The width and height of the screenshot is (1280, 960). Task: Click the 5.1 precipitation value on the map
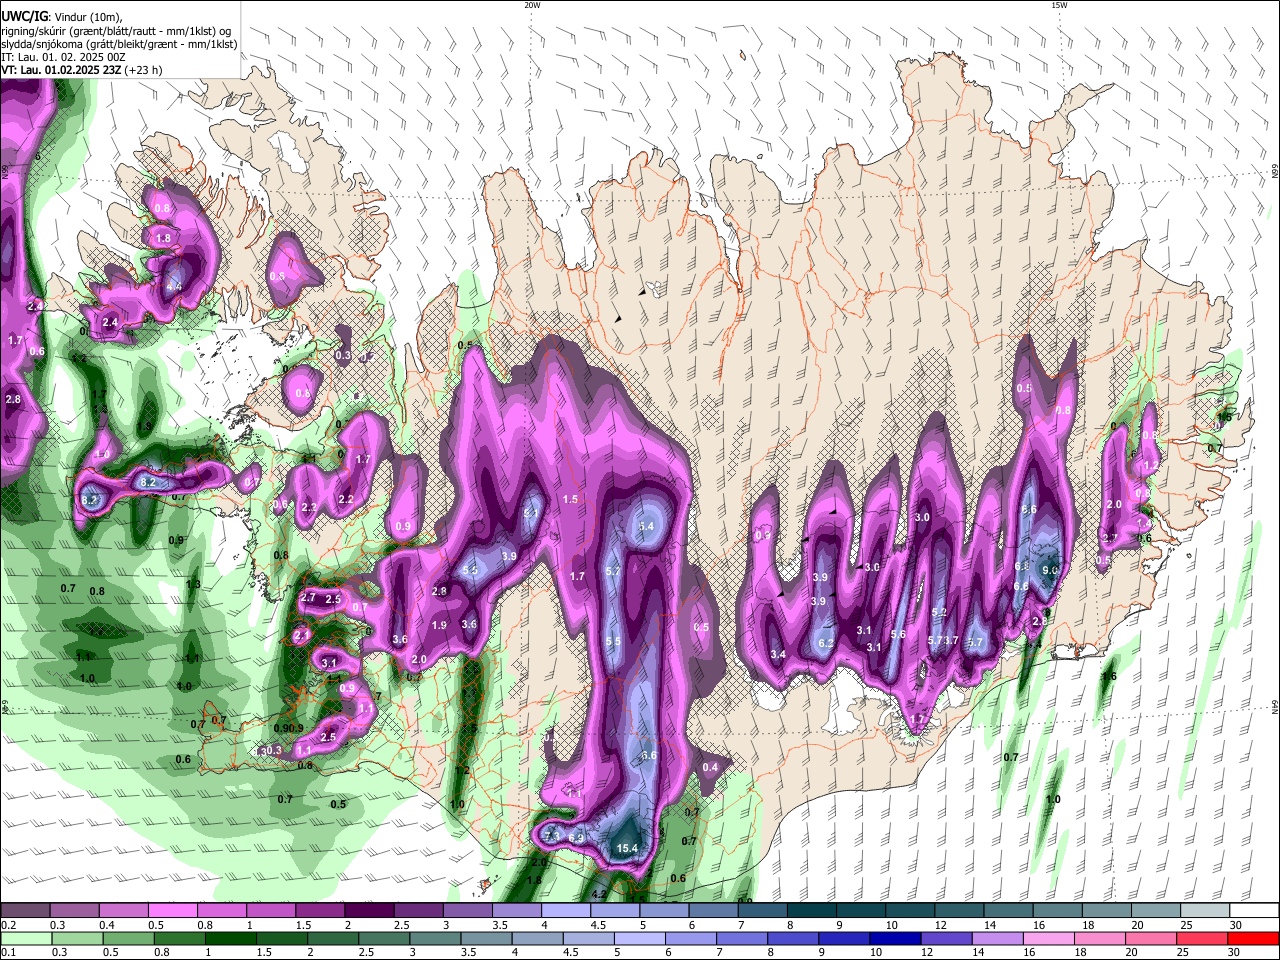(532, 513)
